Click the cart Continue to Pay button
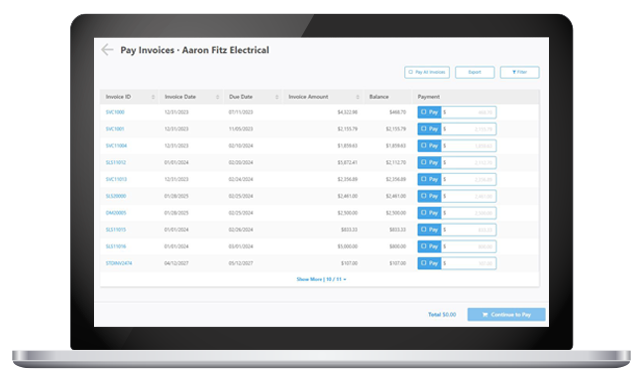Screen dimensions: 641x384 tap(506, 314)
